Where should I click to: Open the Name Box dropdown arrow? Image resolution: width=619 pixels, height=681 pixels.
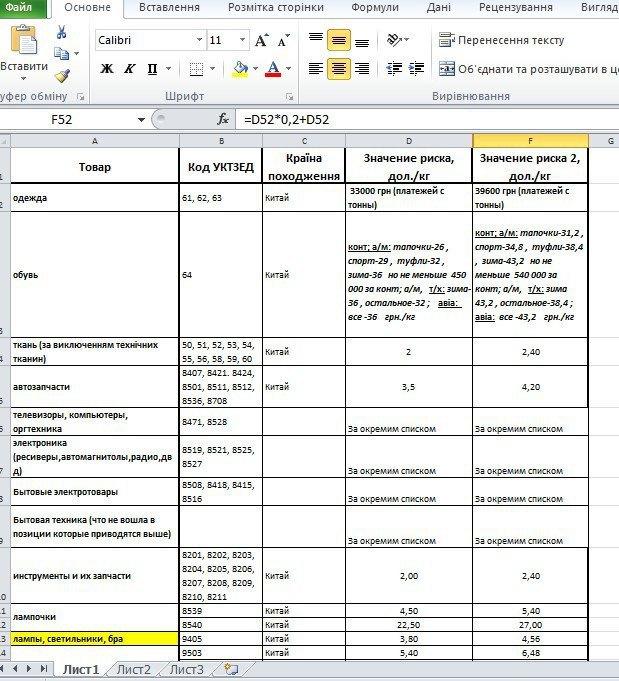(x=141, y=119)
